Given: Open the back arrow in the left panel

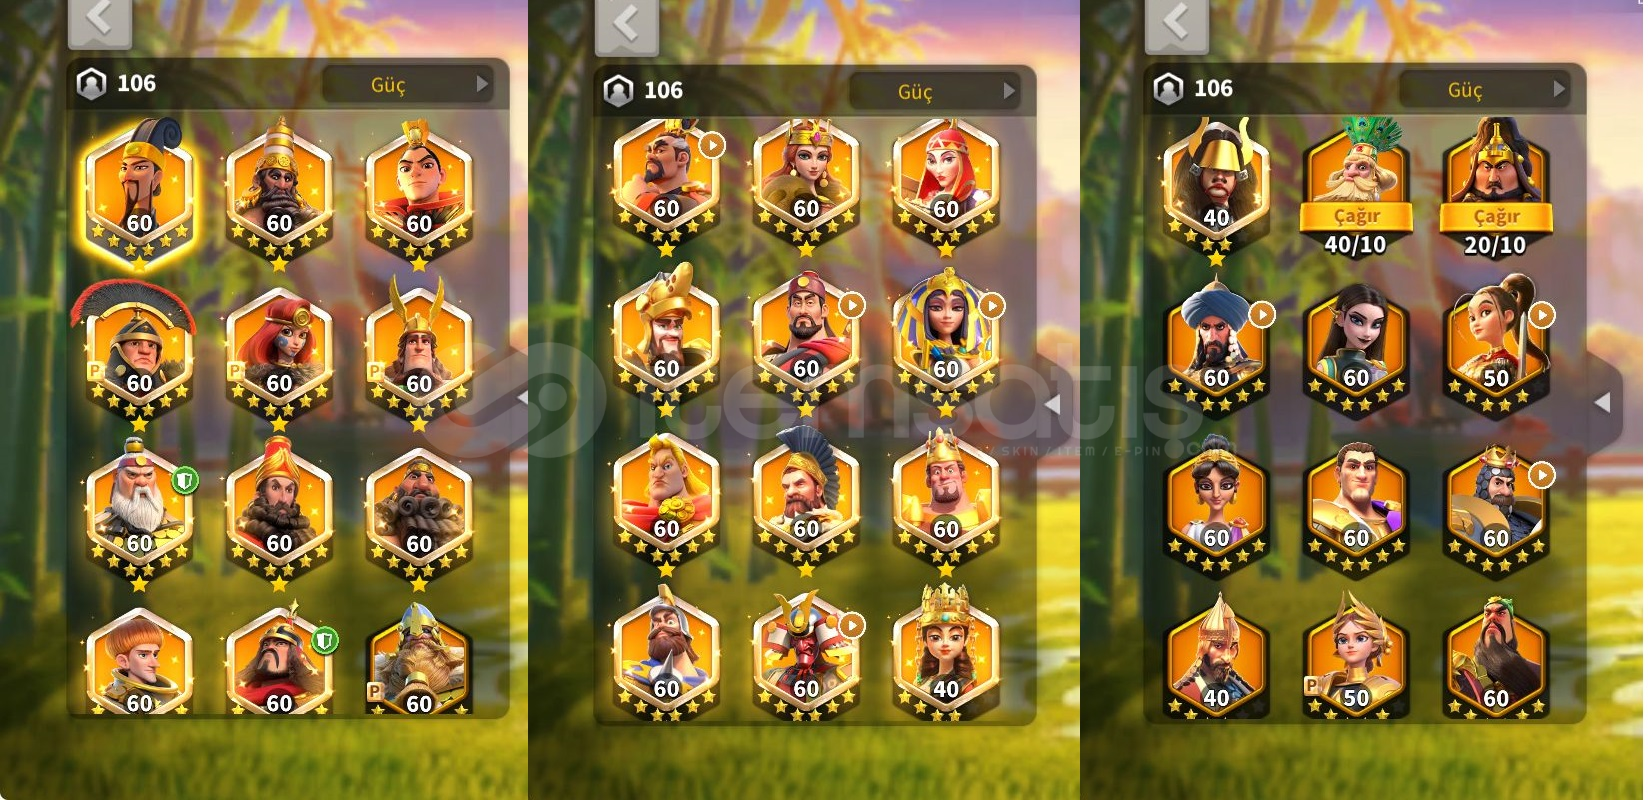Looking at the screenshot, I should click(x=99, y=20).
